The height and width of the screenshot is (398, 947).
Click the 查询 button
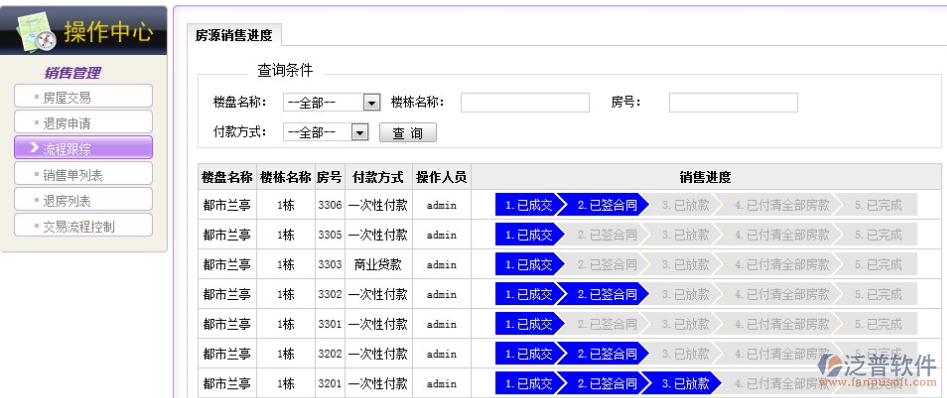(408, 132)
